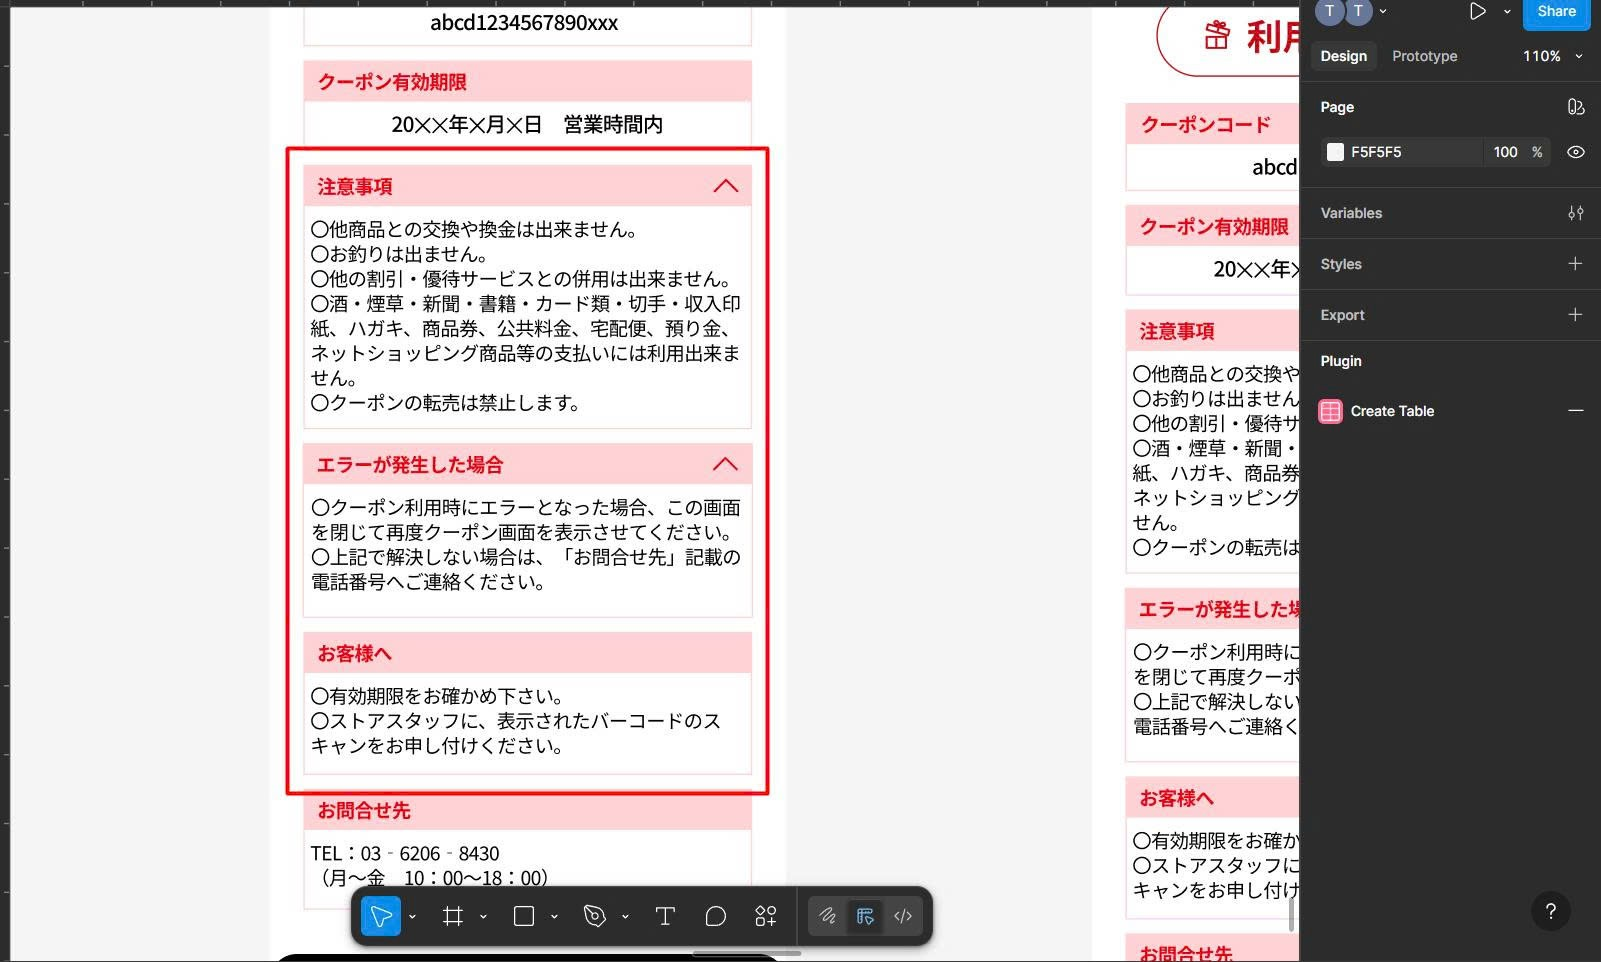Viewport: 1601px width, 962px height.
Task: Open Variables settings icon
Action: 1575,213
